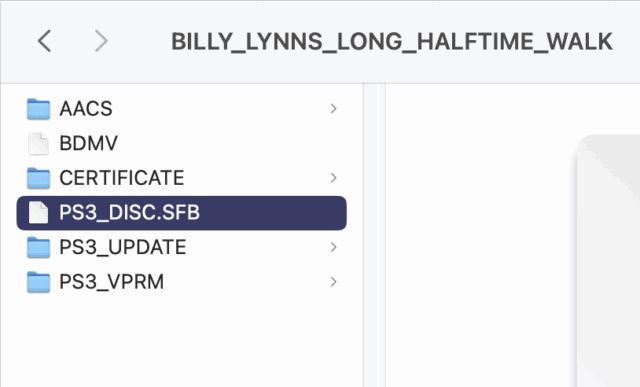Select the CERTIFICATE folder icon

38,178
